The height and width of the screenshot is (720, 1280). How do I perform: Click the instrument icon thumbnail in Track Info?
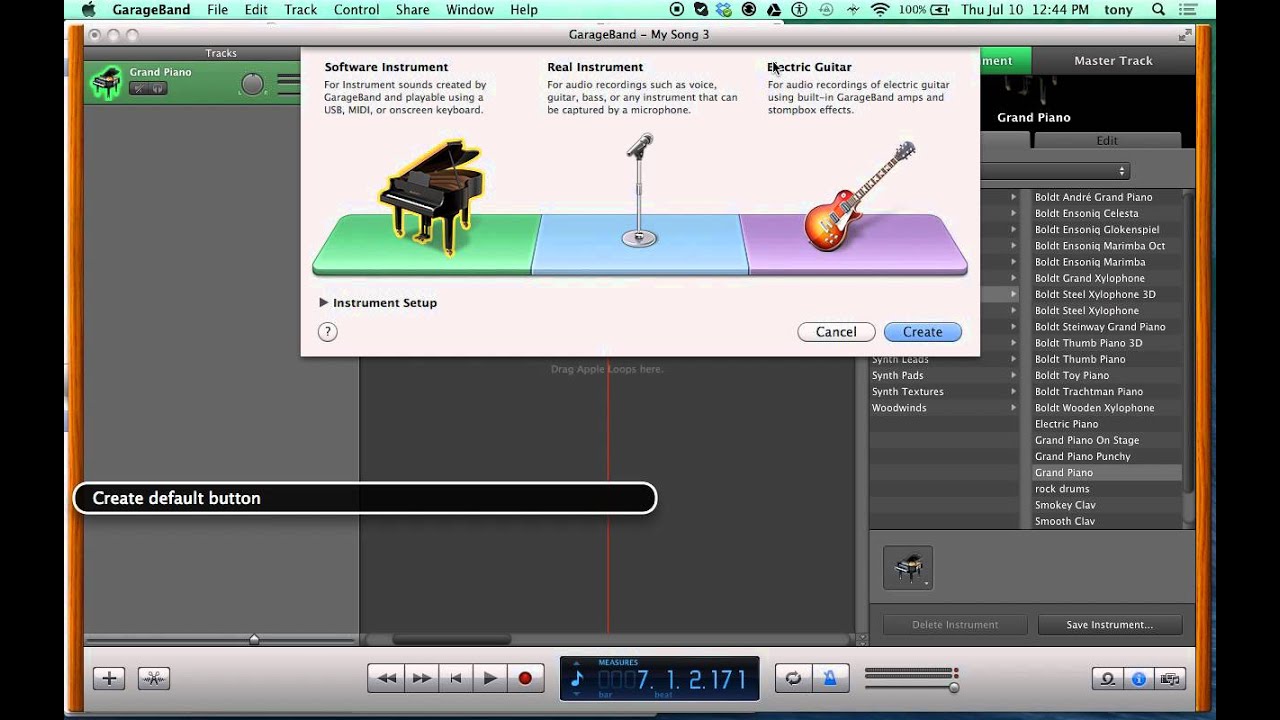point(908,567)
